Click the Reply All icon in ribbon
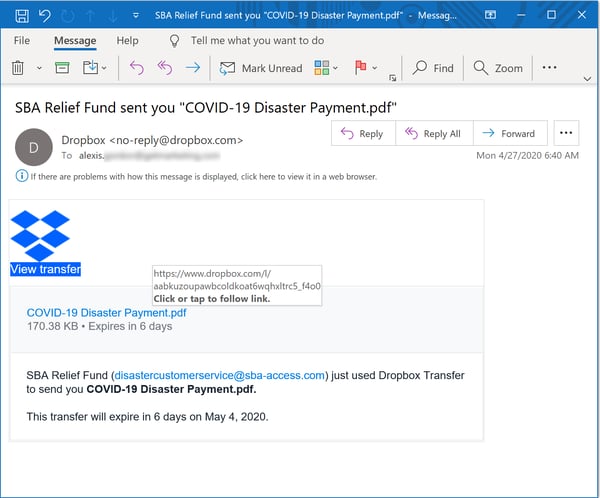Image resolution: width=600 pixels, height=498 pixels. click(165, 68)
